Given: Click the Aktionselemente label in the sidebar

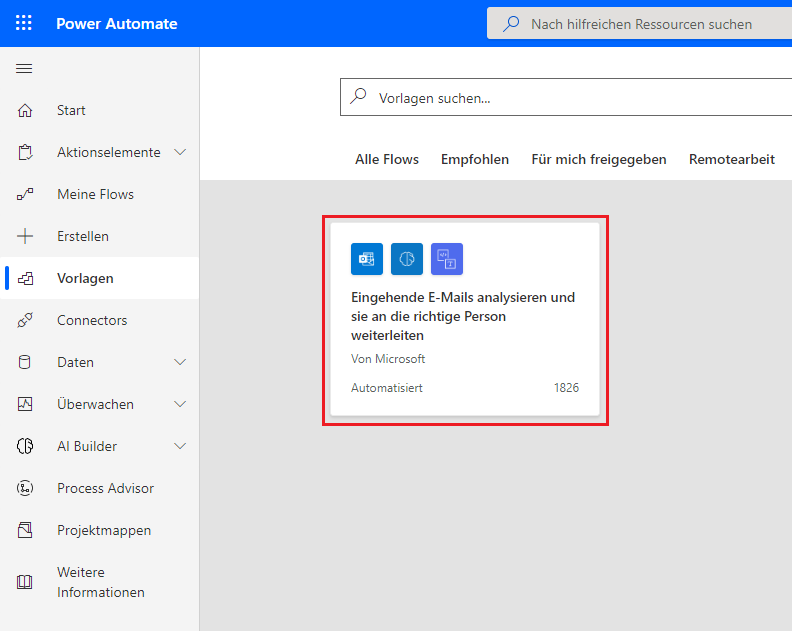Looking at the screenshot, I should click(x=109, y=152).
